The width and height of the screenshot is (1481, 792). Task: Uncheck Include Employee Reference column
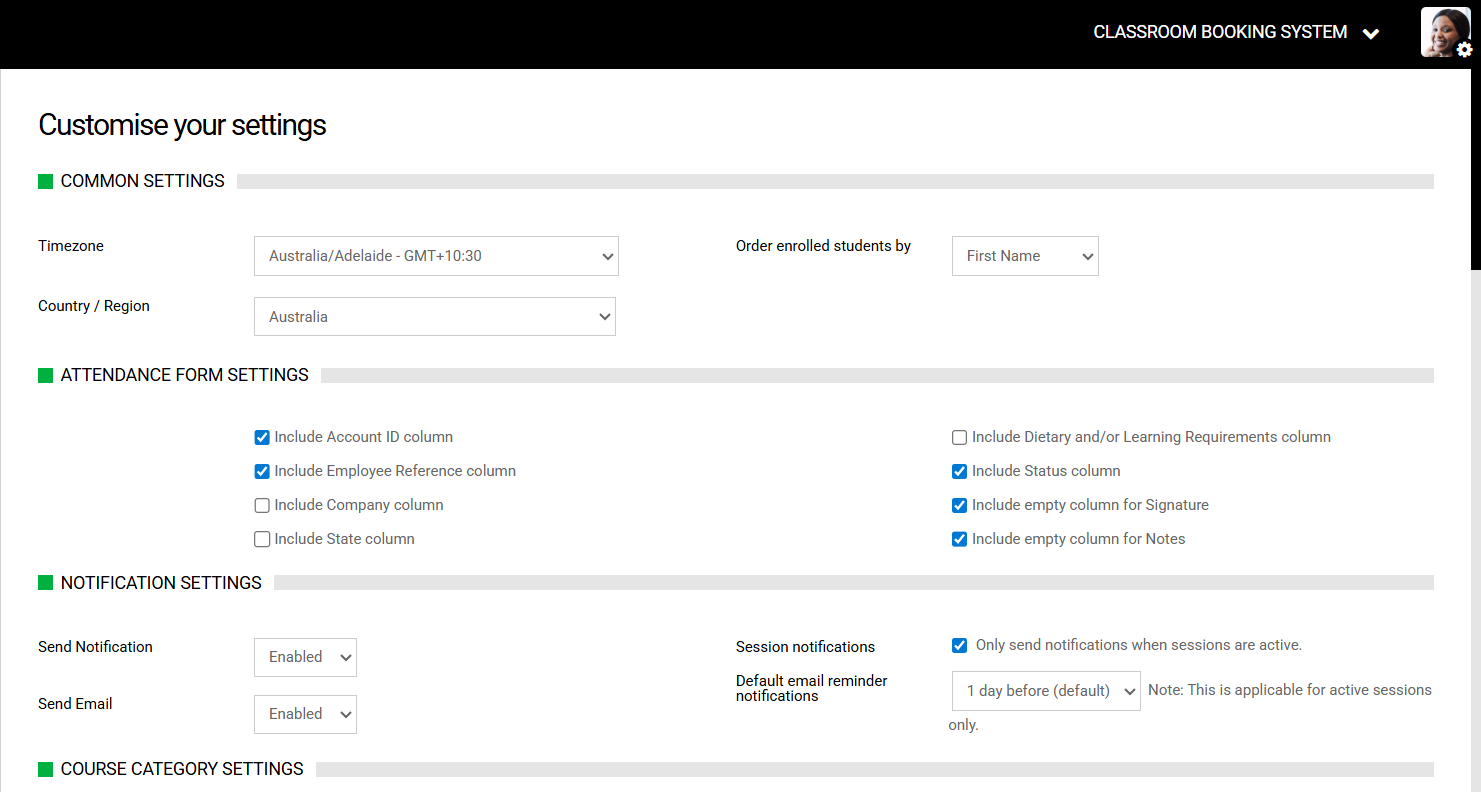pyautogui.click(x=262, y=471)
